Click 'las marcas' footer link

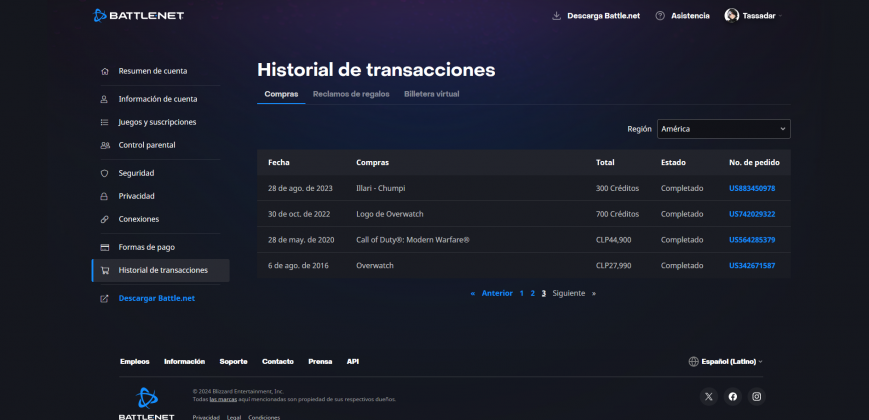click(x=223, y=399)
